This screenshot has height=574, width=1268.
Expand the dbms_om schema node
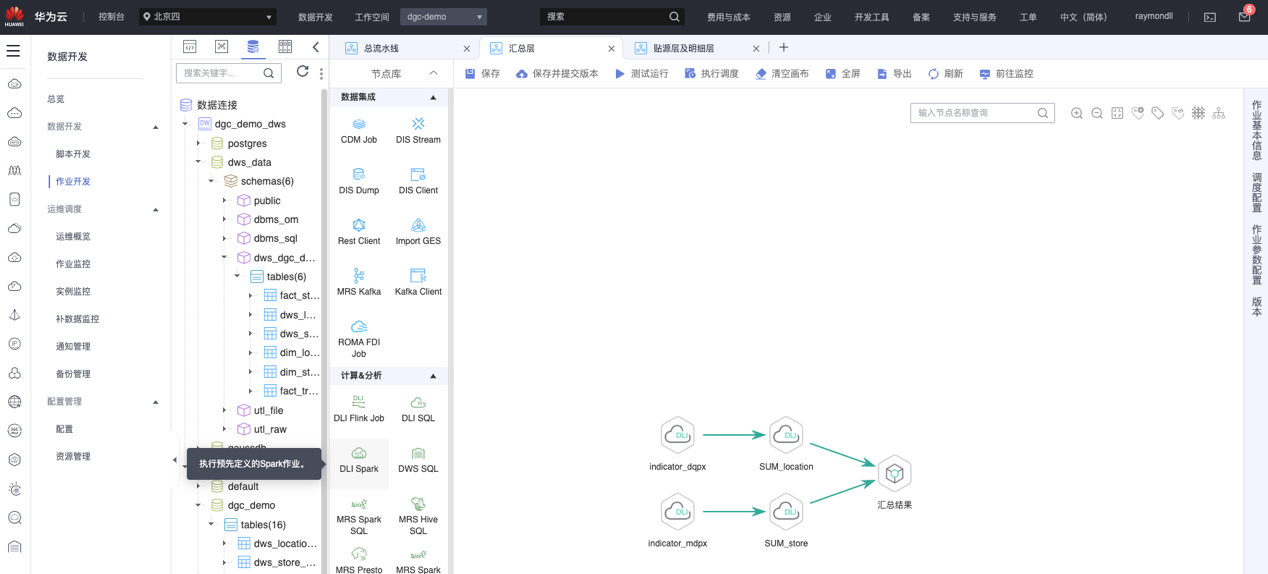tap(224, 219)
